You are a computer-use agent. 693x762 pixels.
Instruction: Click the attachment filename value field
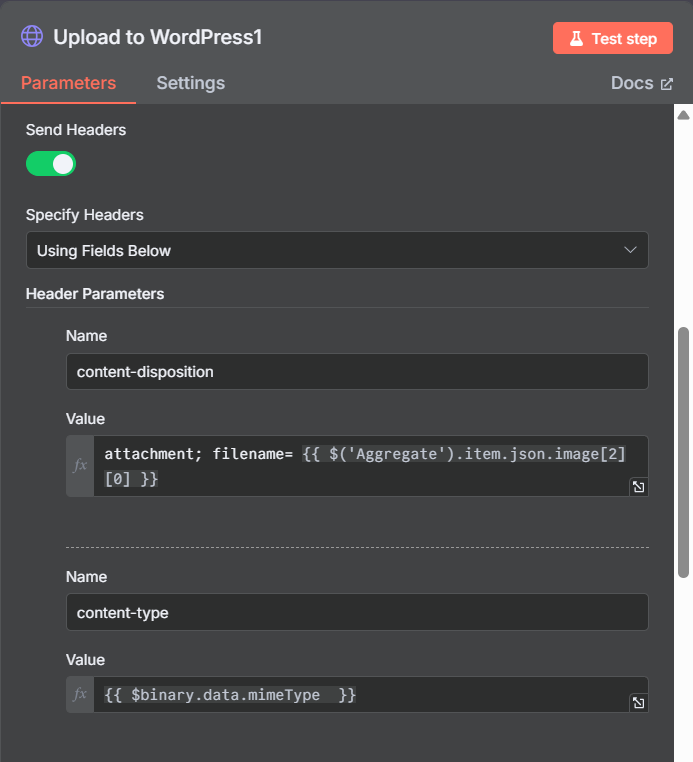(x=361, y=466)
